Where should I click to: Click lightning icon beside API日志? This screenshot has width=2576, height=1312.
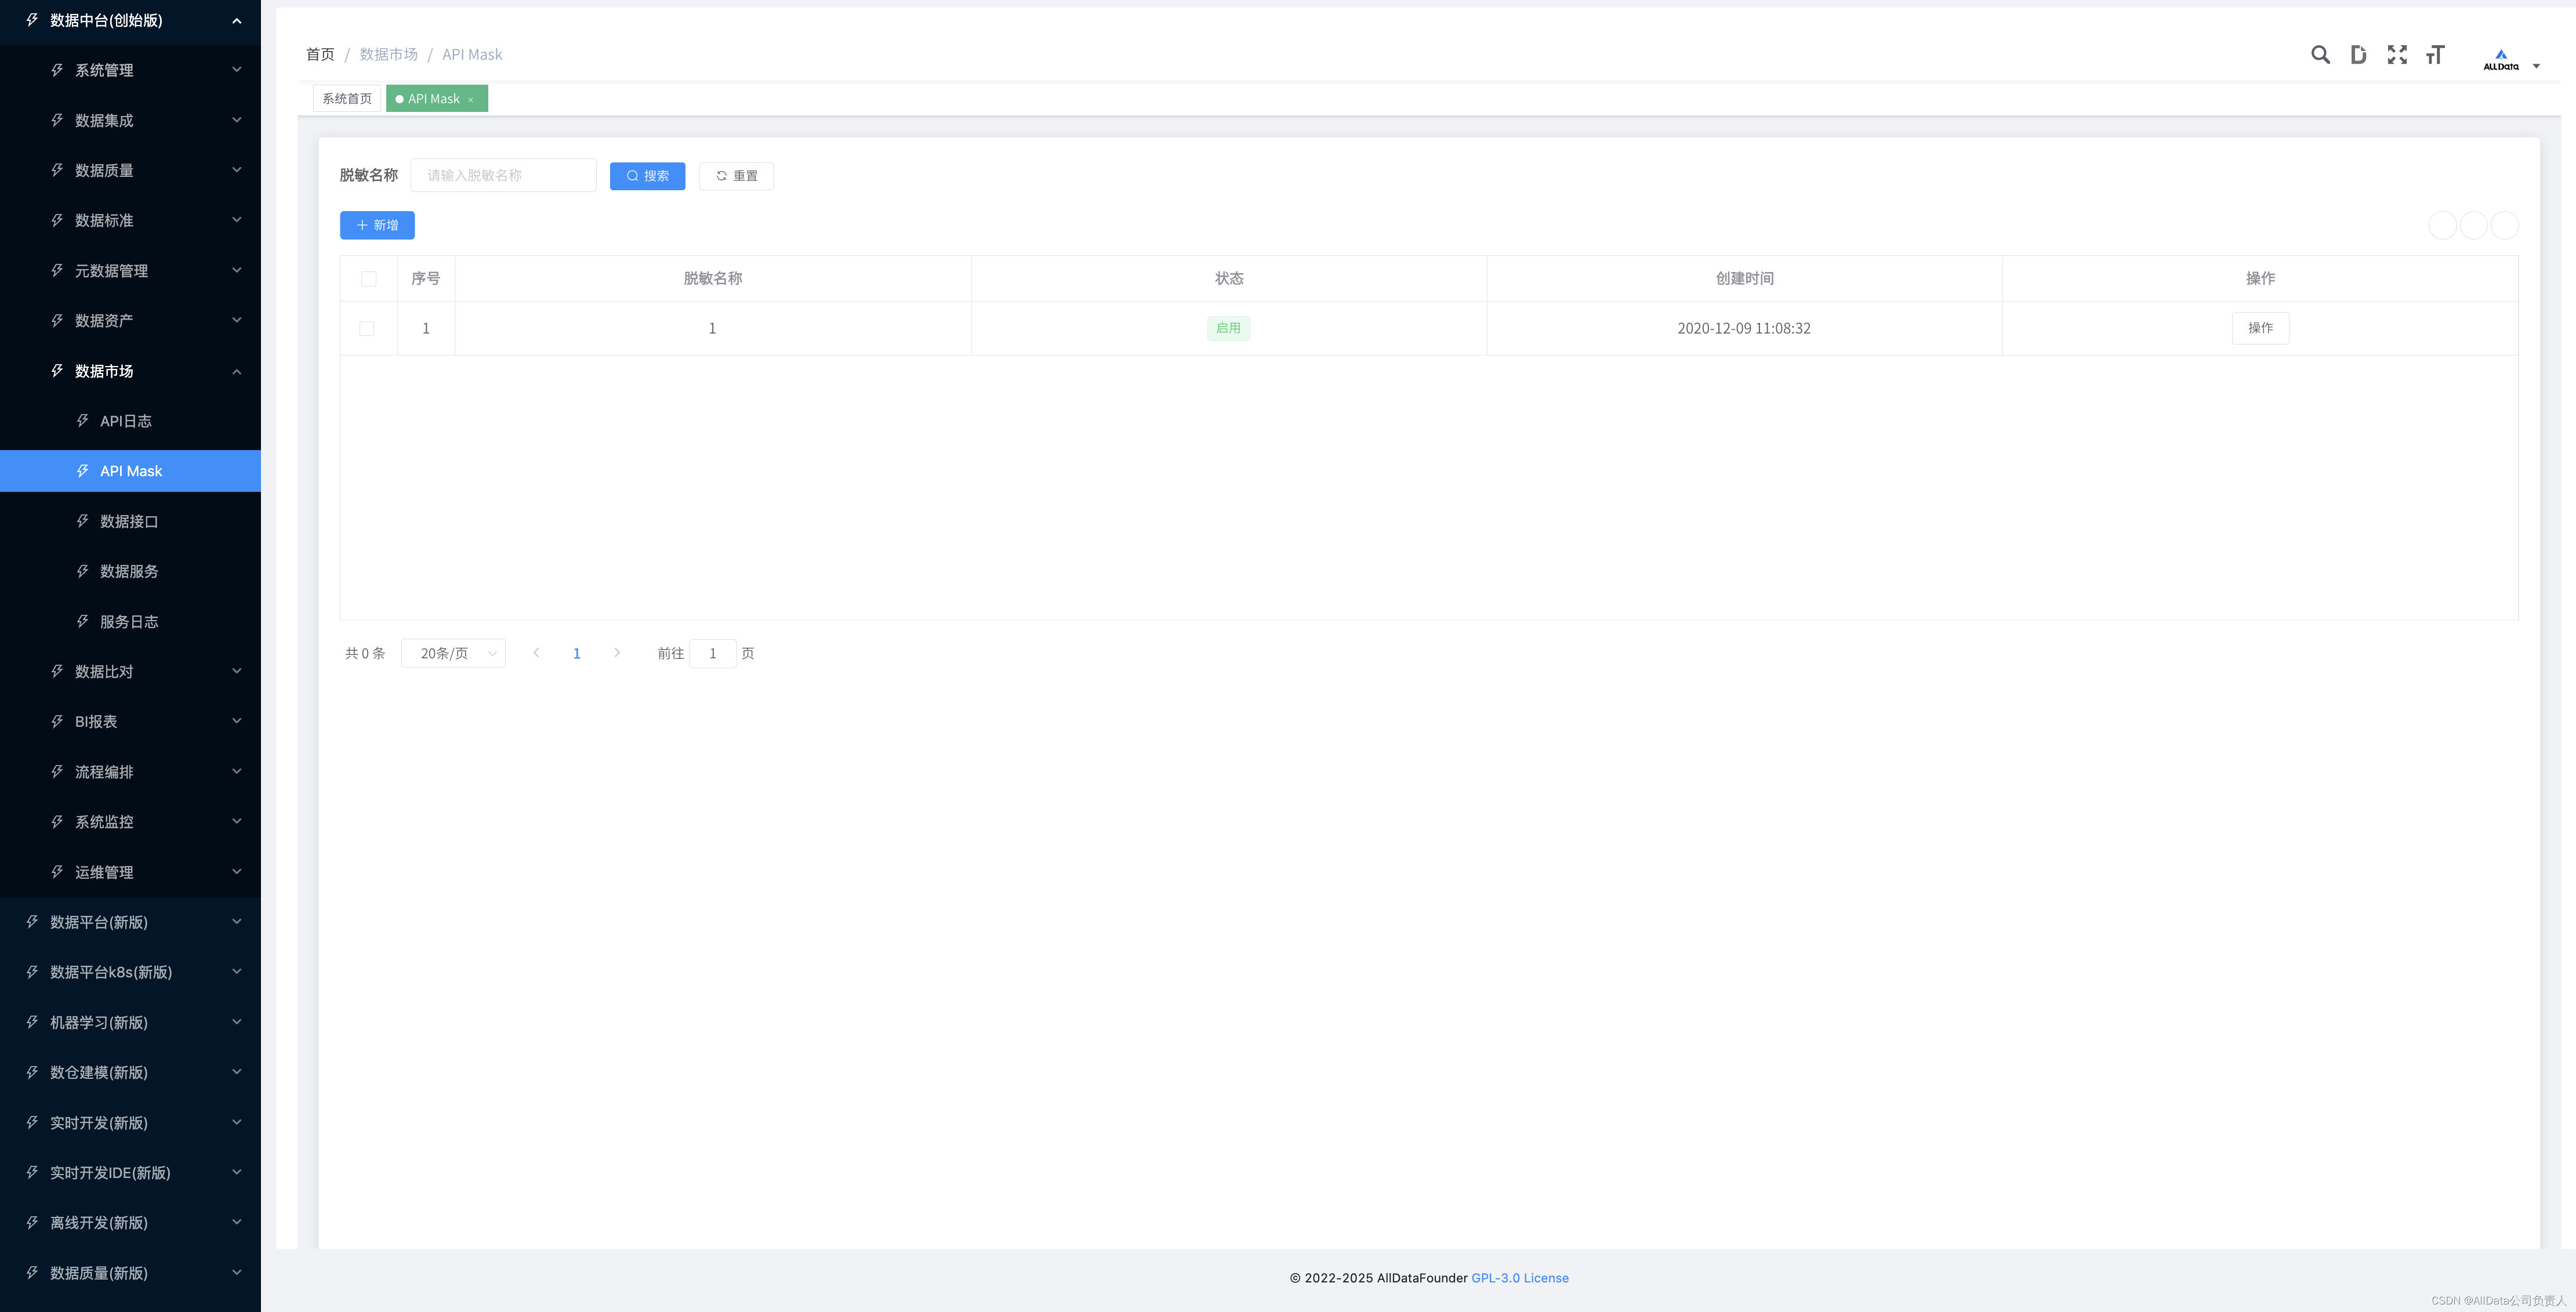83,421
